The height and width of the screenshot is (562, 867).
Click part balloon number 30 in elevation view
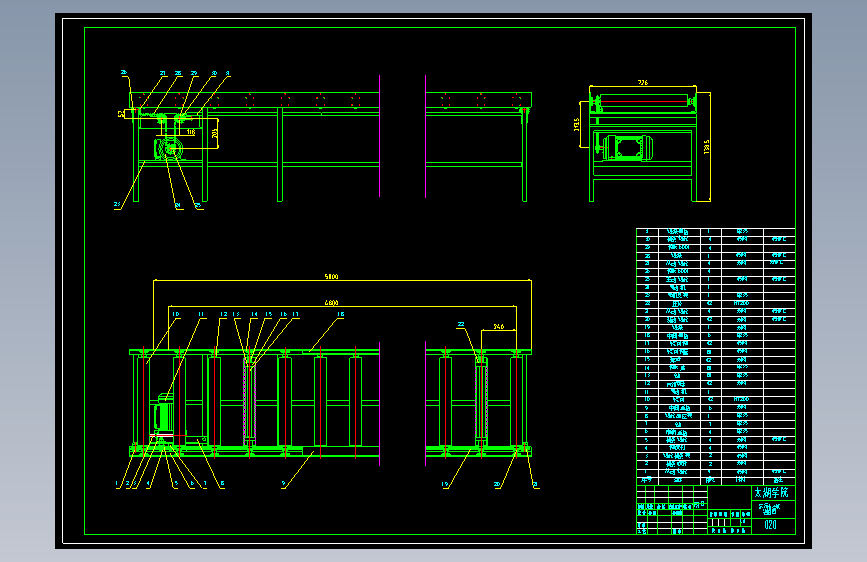pyautogui.click(x=214, y=73)
